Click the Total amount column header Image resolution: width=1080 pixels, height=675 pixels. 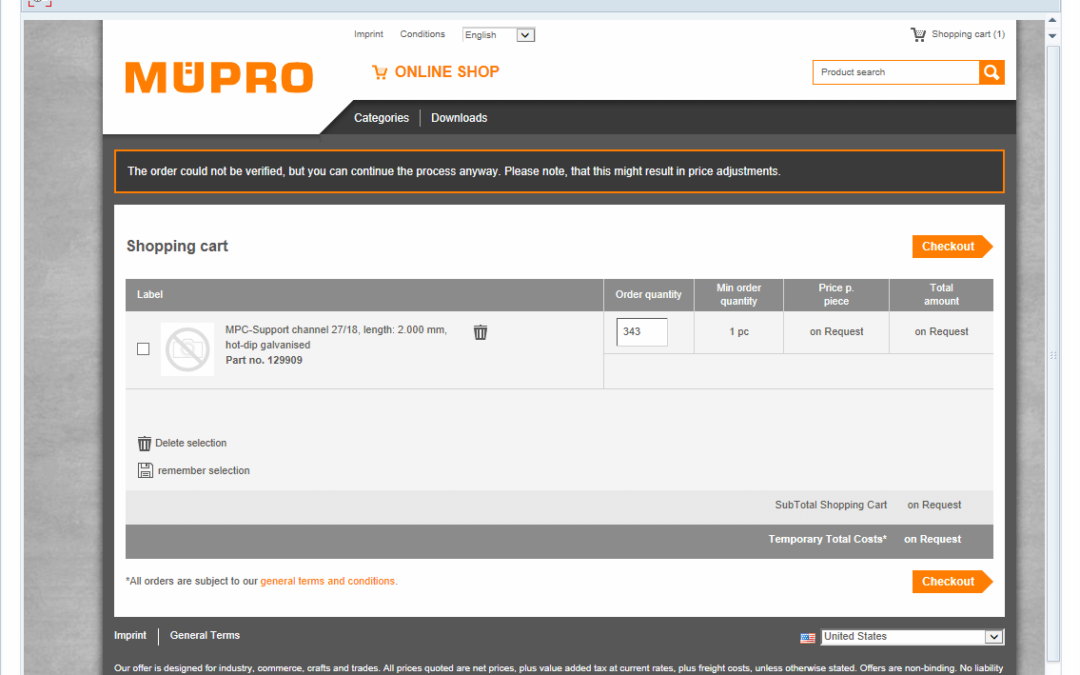click(941, 295)
